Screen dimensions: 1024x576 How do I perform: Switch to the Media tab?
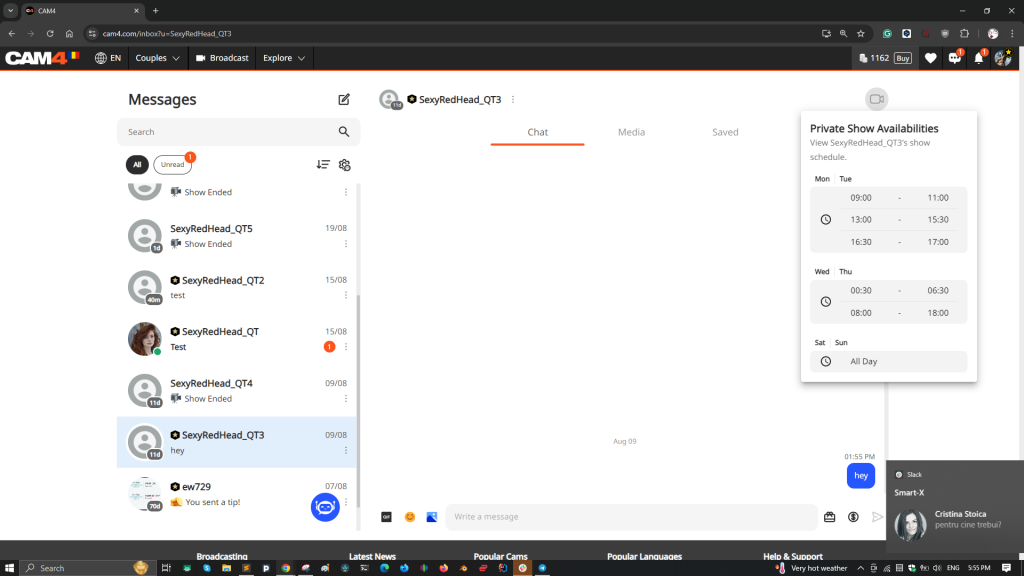point(631,132)
